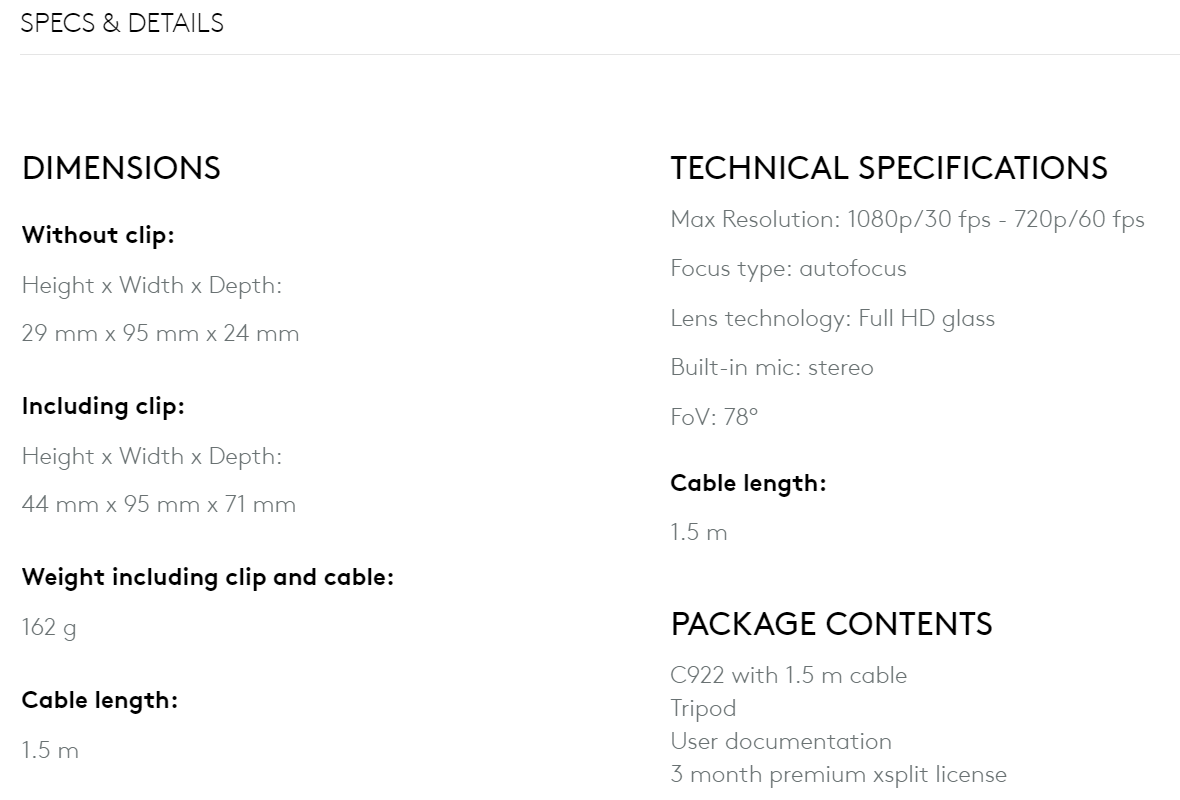The height and width of the screenshot is (800, 1180).
Task: Click the 'Focus type: autofocus' line
Action: (788, 269)
